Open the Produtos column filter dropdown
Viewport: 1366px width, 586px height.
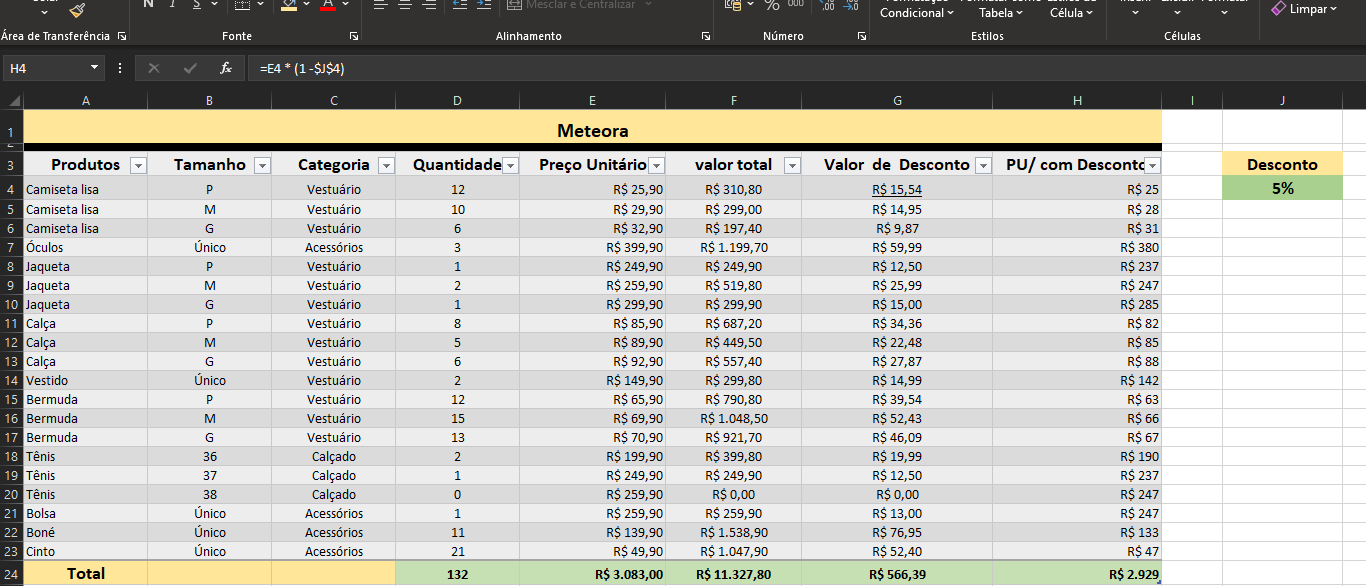pos(138,166)
